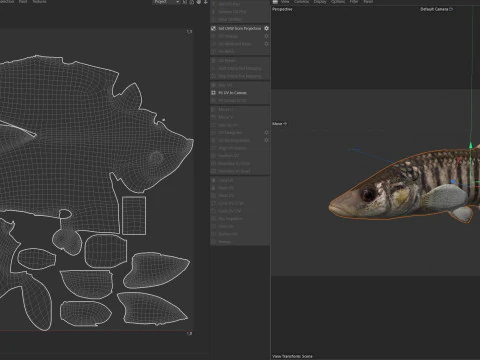480x360 pixels.
Task: Open the Panel menu in viewport
Action: (x=368, y=2)
